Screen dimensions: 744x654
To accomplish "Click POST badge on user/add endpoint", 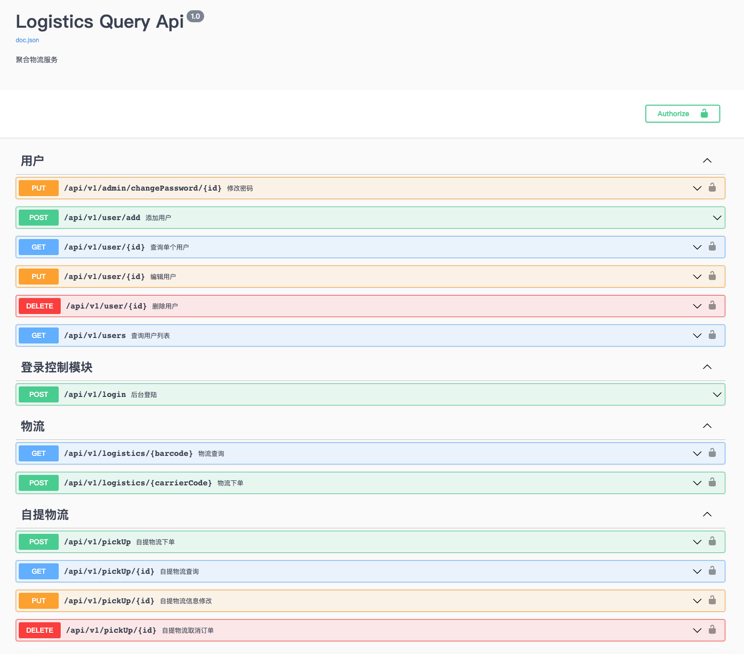I will [x=38, y=217].
